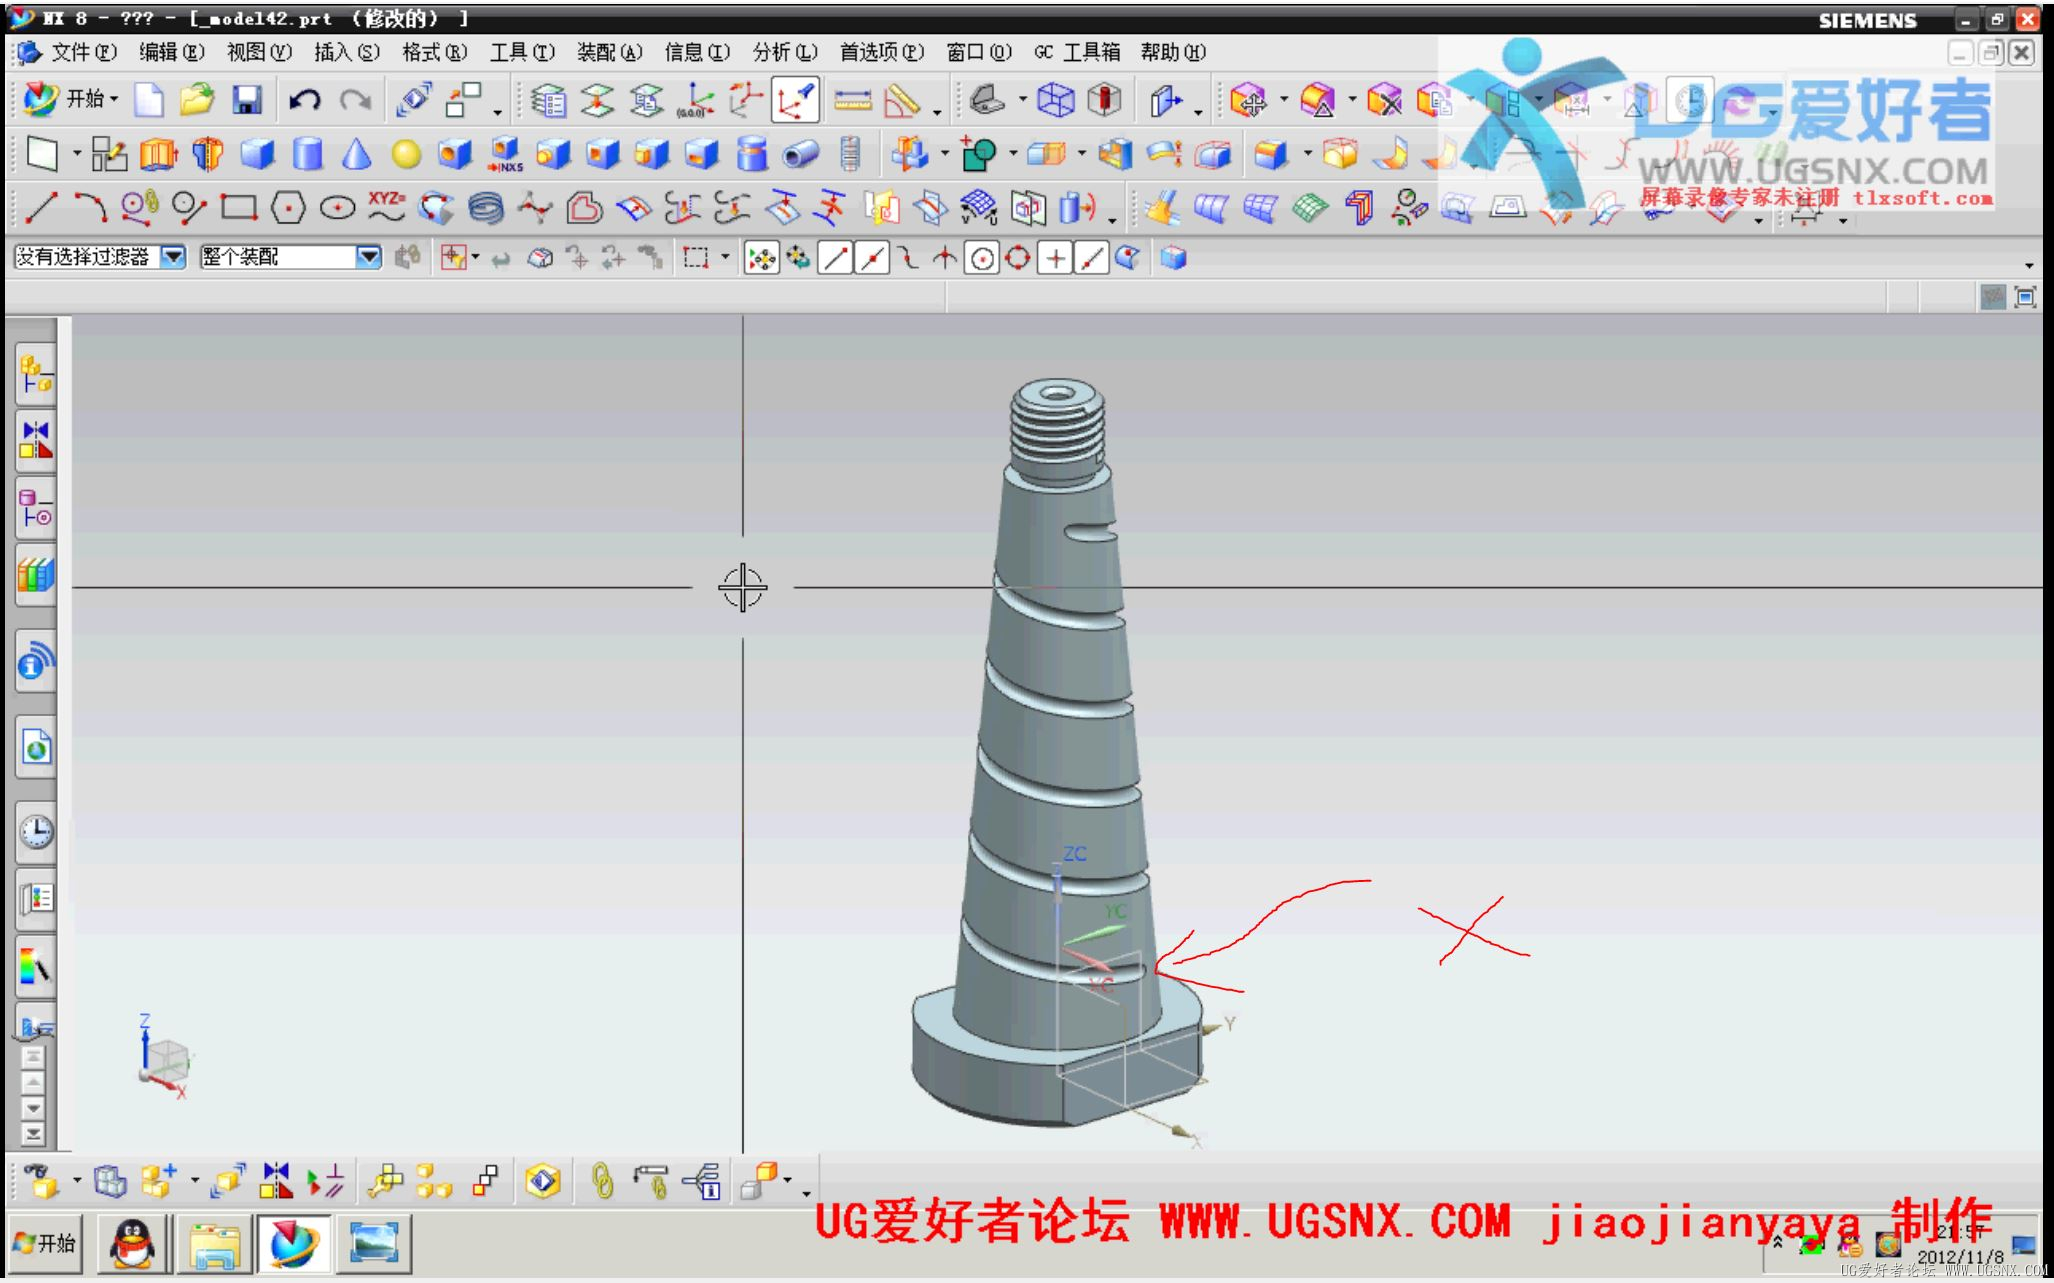
Task: Select the Cylinder primitive tool
Action: pyautogui.click(x=307, y=154)
